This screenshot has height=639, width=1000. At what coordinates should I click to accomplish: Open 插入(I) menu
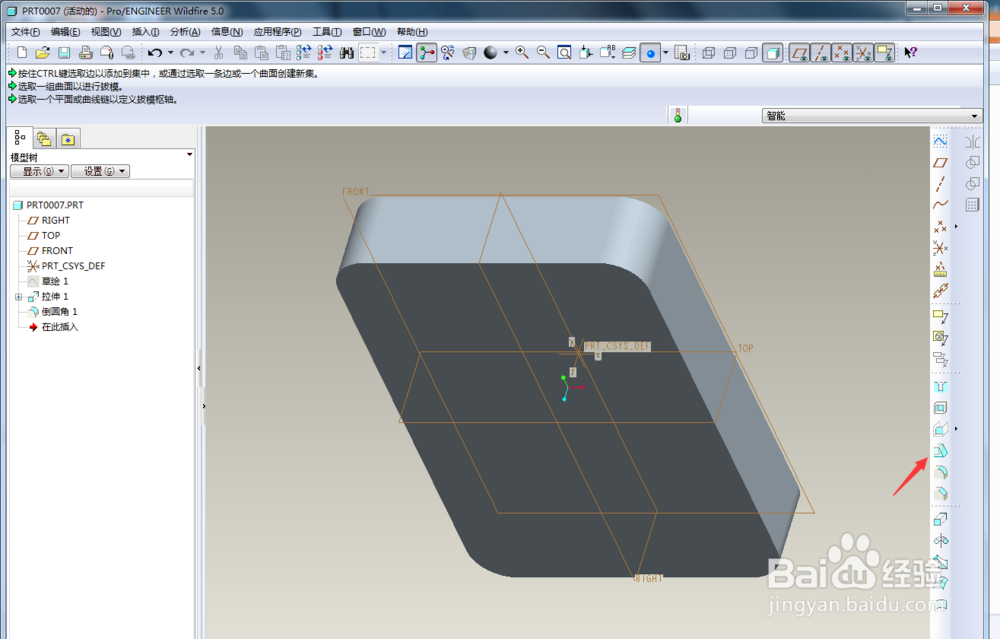click(145, 32)
